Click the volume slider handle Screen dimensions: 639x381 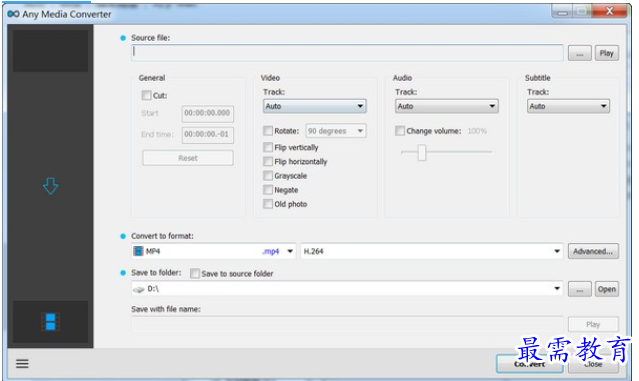tap(422, 152)
